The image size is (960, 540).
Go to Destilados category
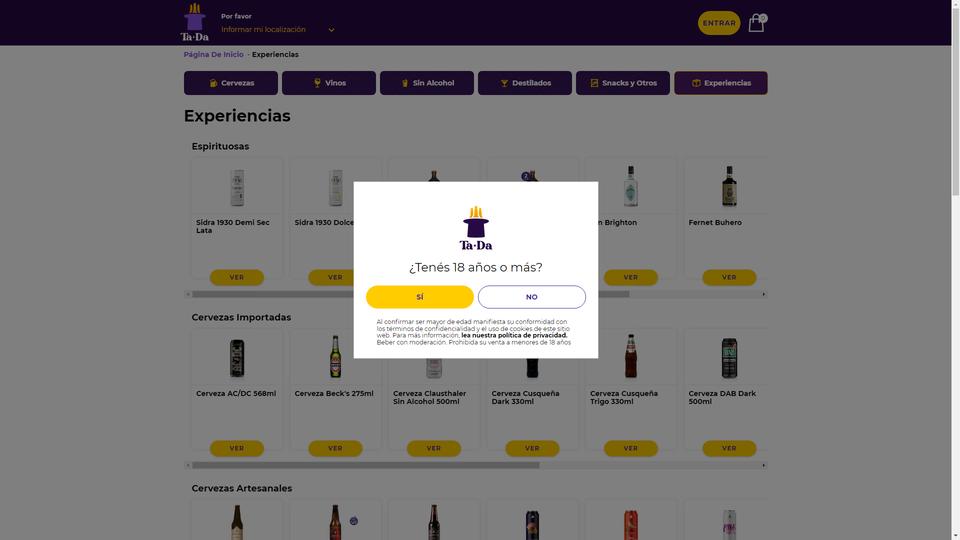525,83
